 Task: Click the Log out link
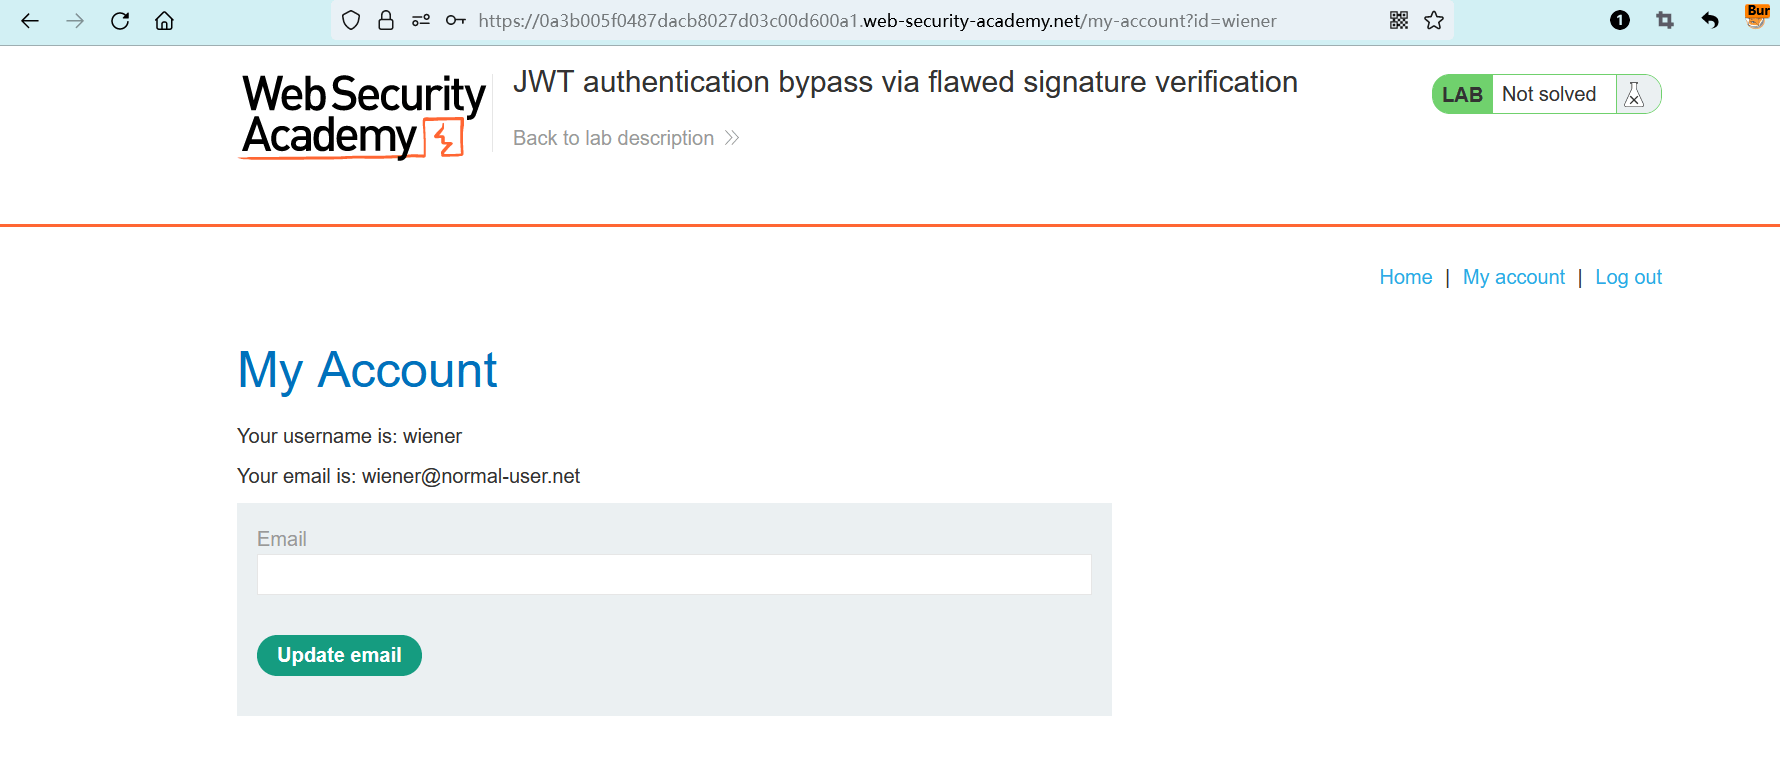click(1628, 277)
